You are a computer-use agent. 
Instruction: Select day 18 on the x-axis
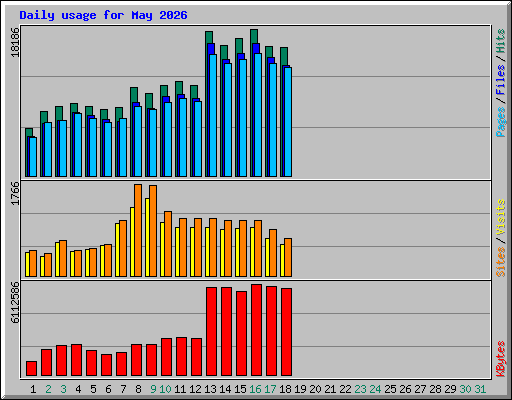pos(285,389)
